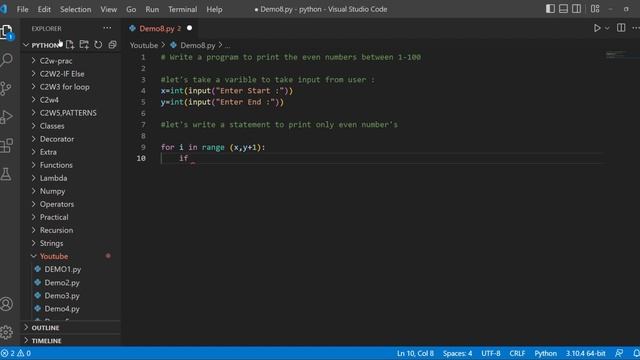Viewport: 640px width, 360px height.
Task: Open Demo4.py in the file tree
Action: (62, 309)
